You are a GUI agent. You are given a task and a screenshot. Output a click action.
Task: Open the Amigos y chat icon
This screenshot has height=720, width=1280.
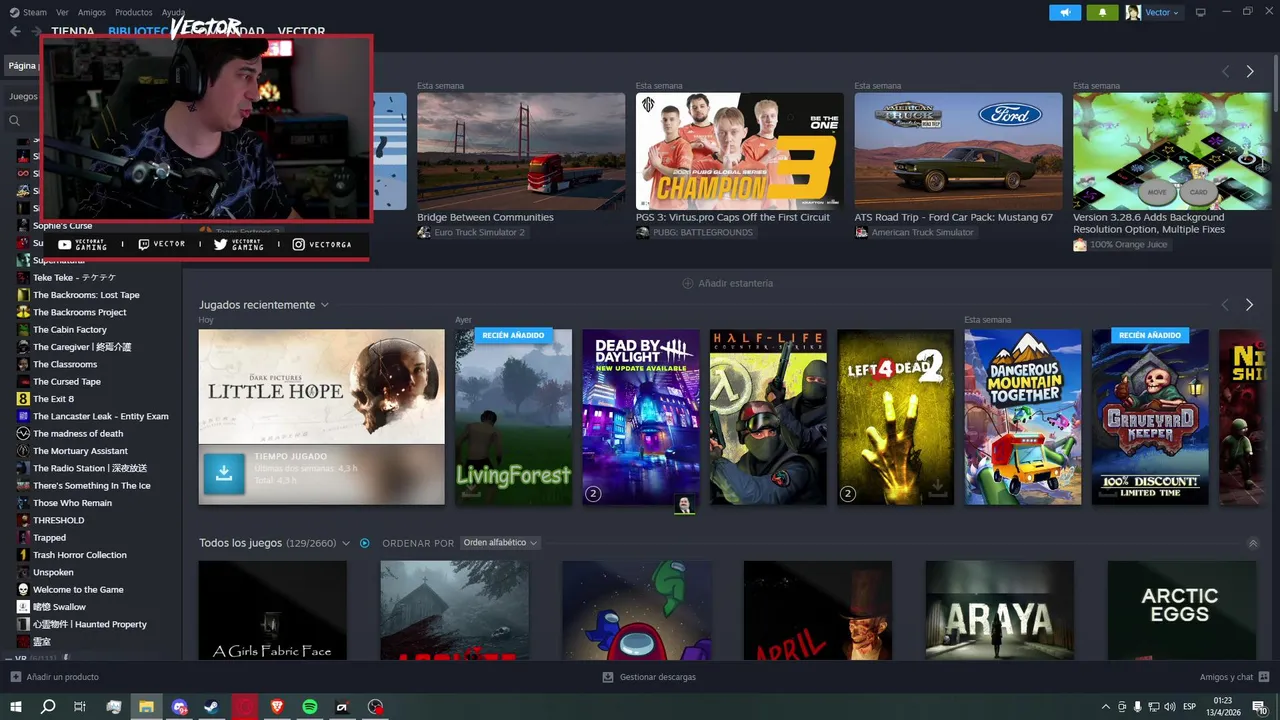(x=1264, y=677)
